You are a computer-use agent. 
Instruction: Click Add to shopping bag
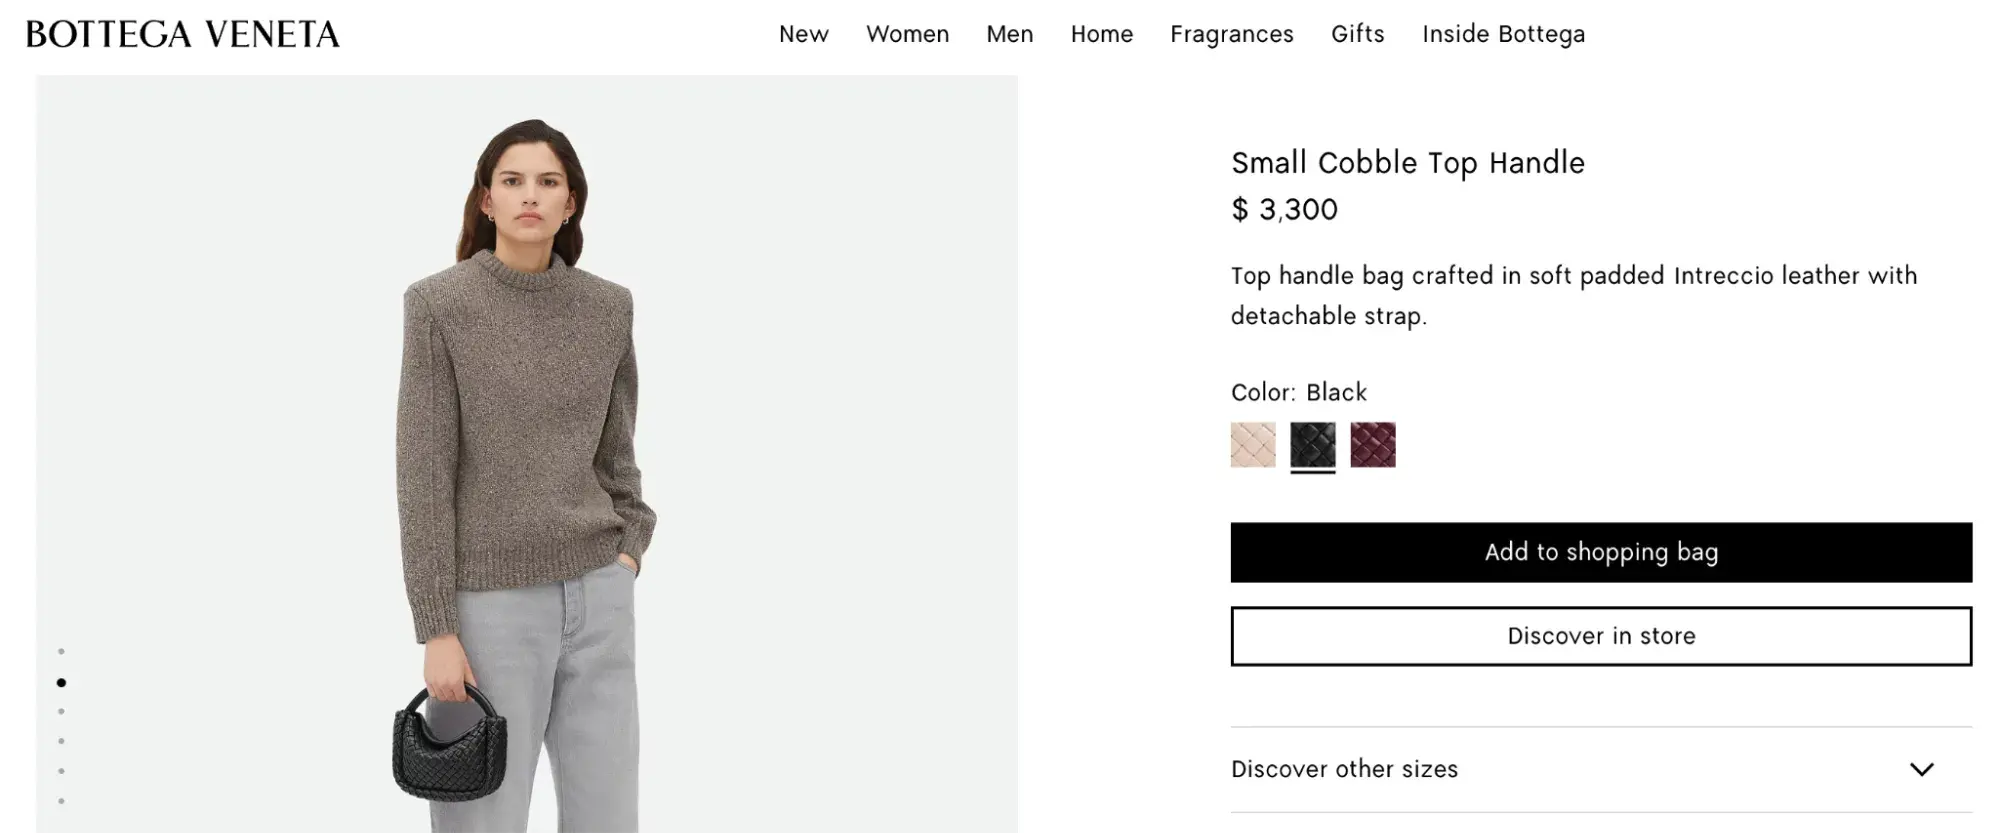(x=1600, y=552)
